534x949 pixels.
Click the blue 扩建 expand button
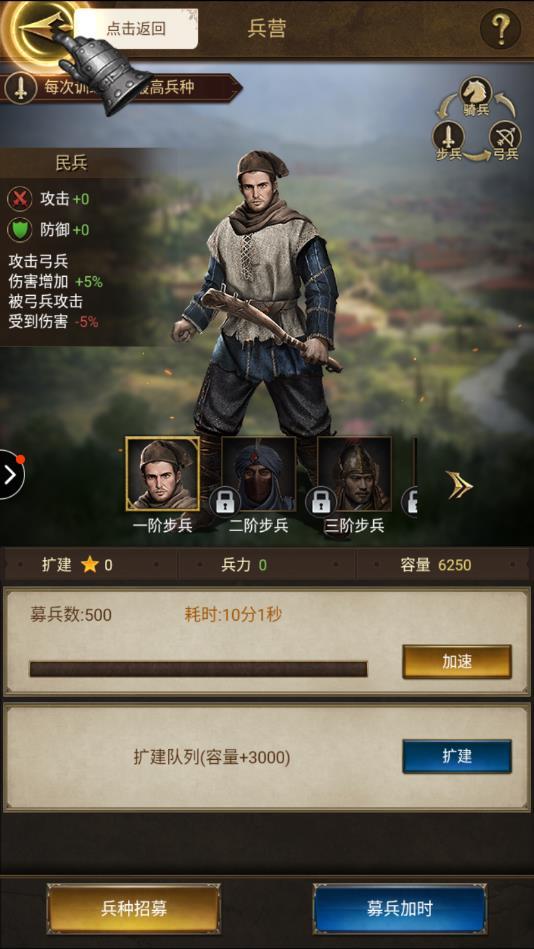pyautogui.click(x=457, y=757)
